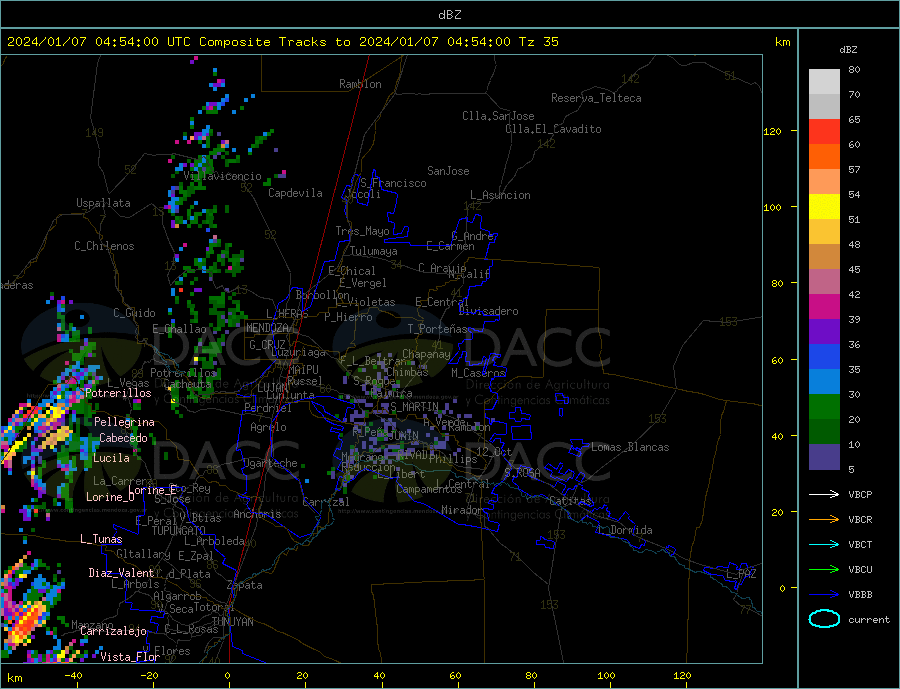
Task: Click the 'Lucila' white map label
Action: 111,458
